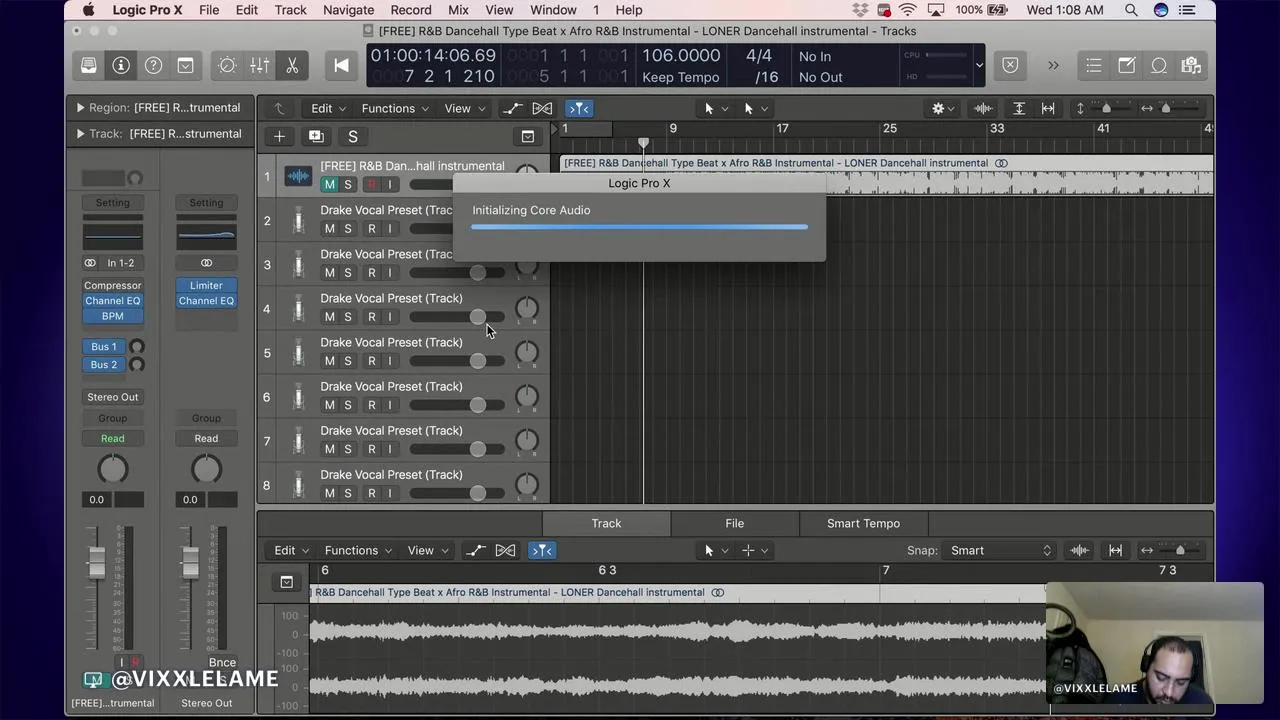This screenshot has height=720, width=1280.
Task: Toggle the audio editor Catch playhead button
Action: (x=541, y=550)
